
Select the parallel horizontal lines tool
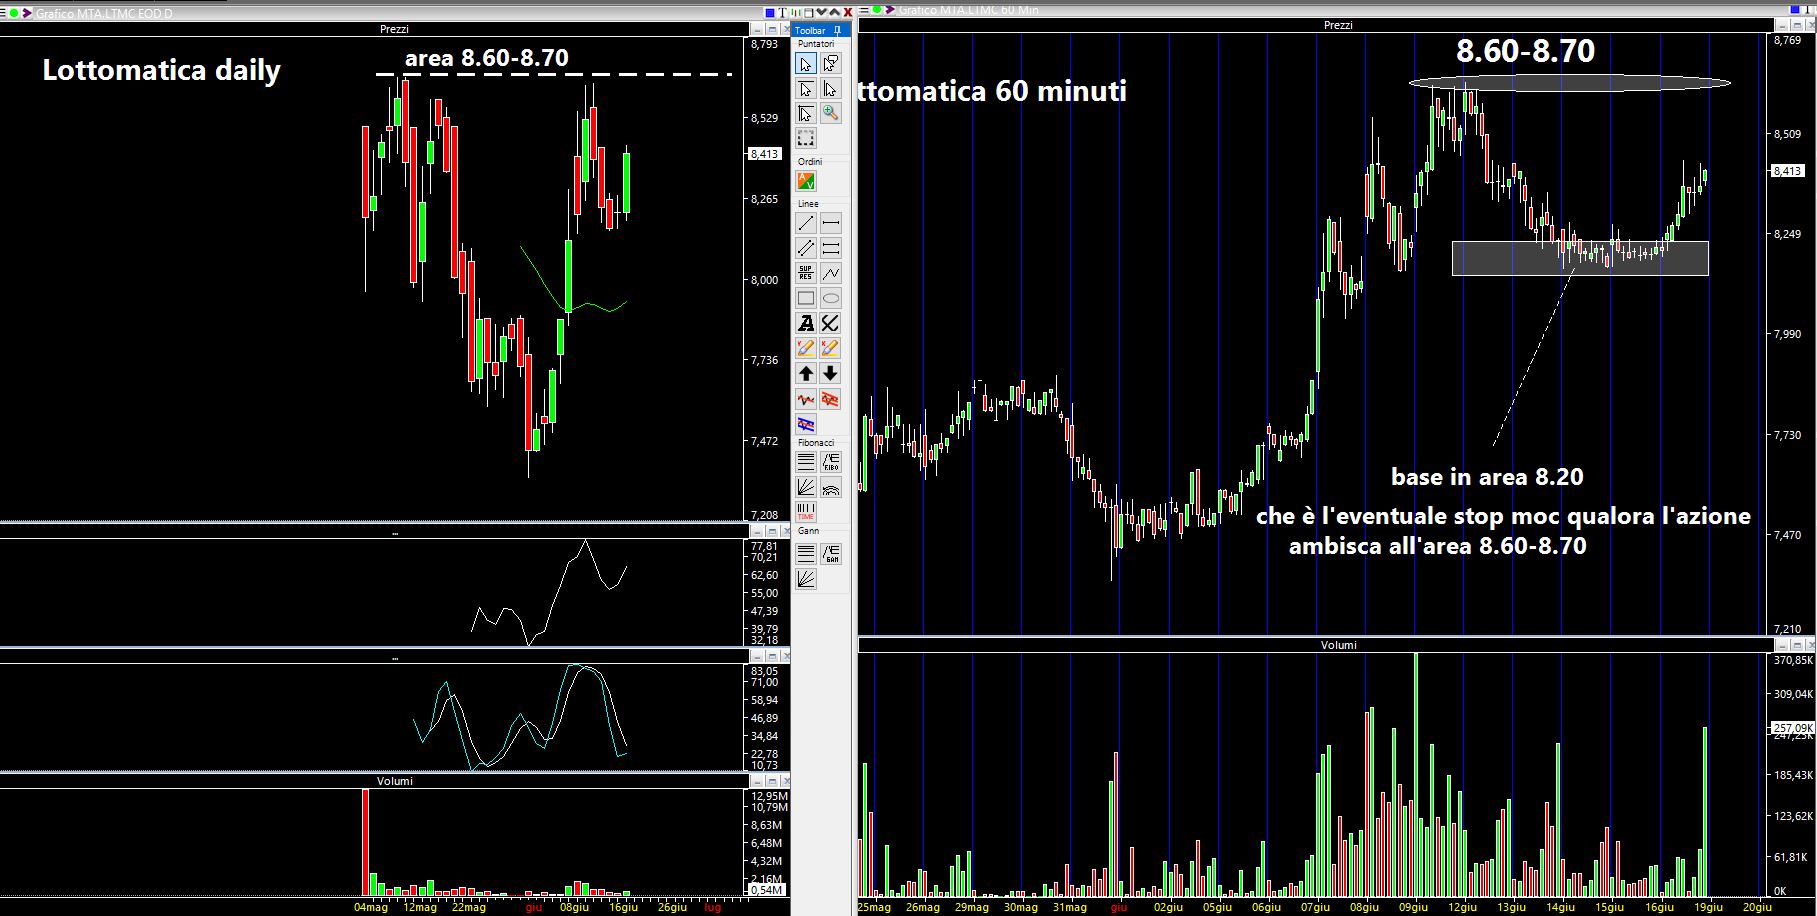click(831, 248)
